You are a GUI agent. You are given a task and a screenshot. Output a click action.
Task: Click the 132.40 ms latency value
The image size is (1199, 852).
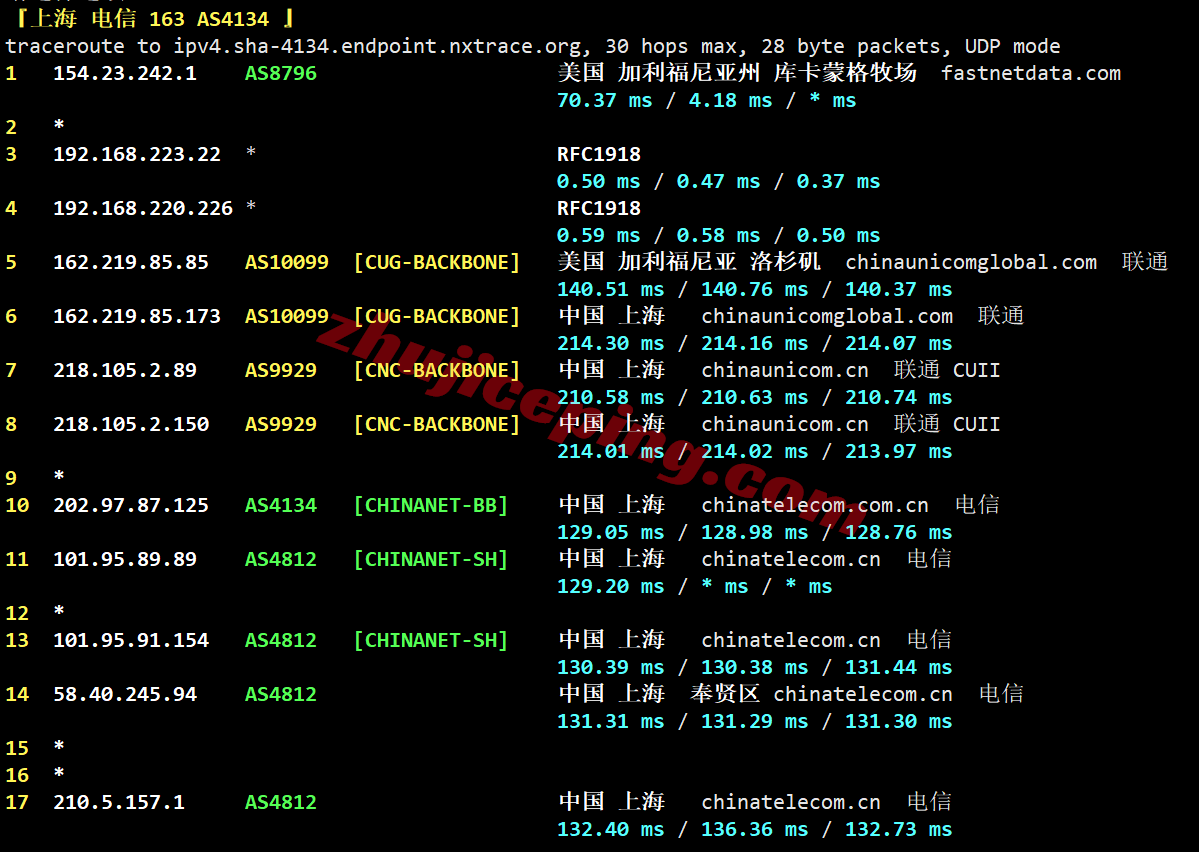pyautogui.click(x=611, y=830)
